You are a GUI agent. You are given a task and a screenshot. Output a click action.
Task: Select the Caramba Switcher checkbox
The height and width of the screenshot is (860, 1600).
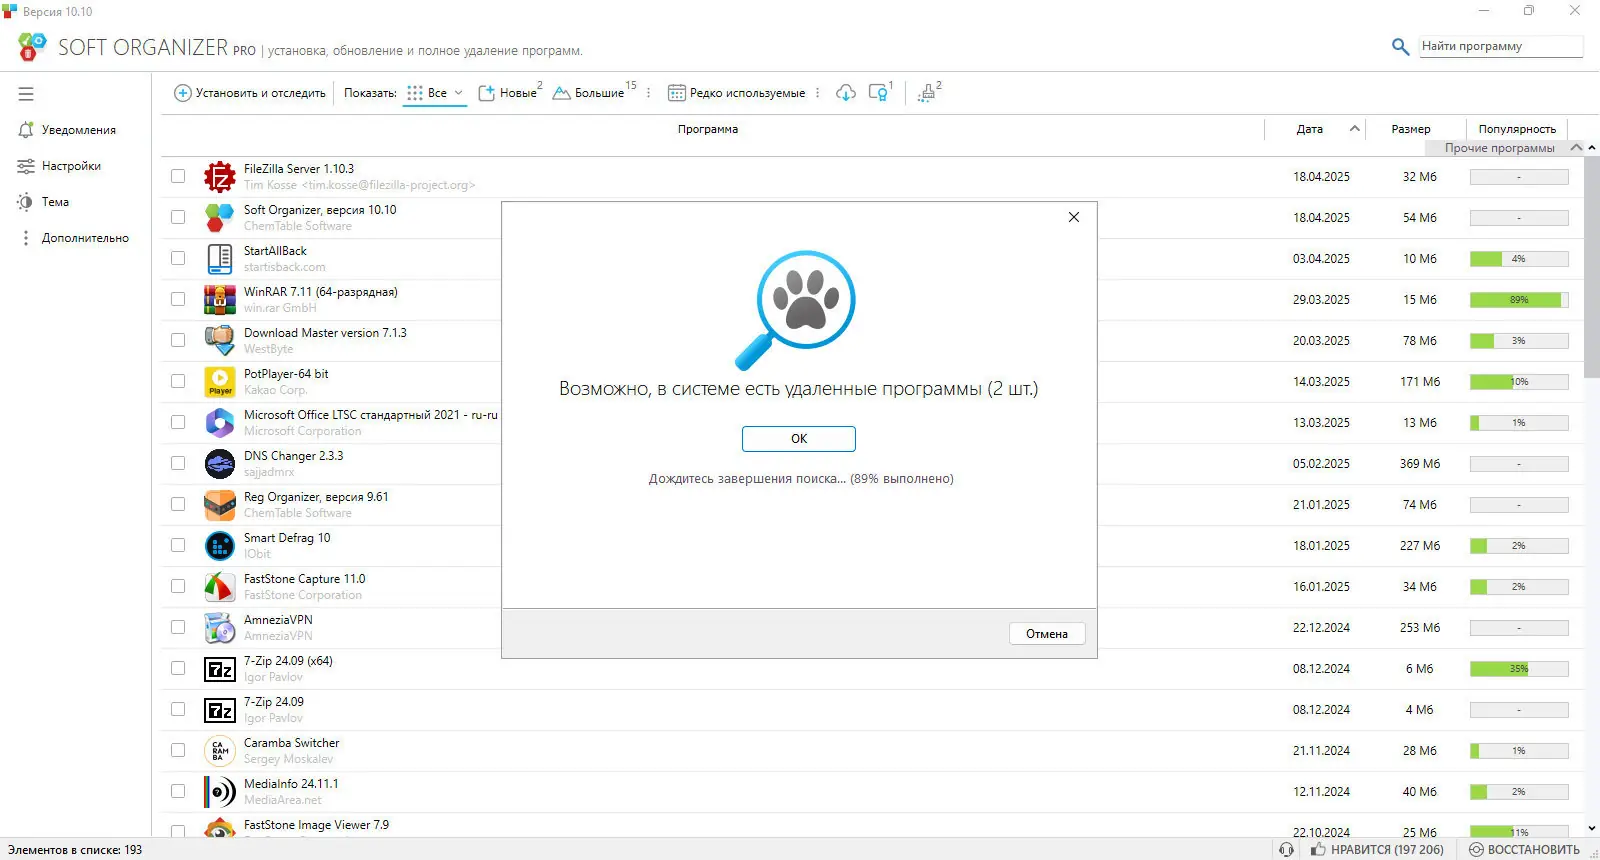point(178,751)
